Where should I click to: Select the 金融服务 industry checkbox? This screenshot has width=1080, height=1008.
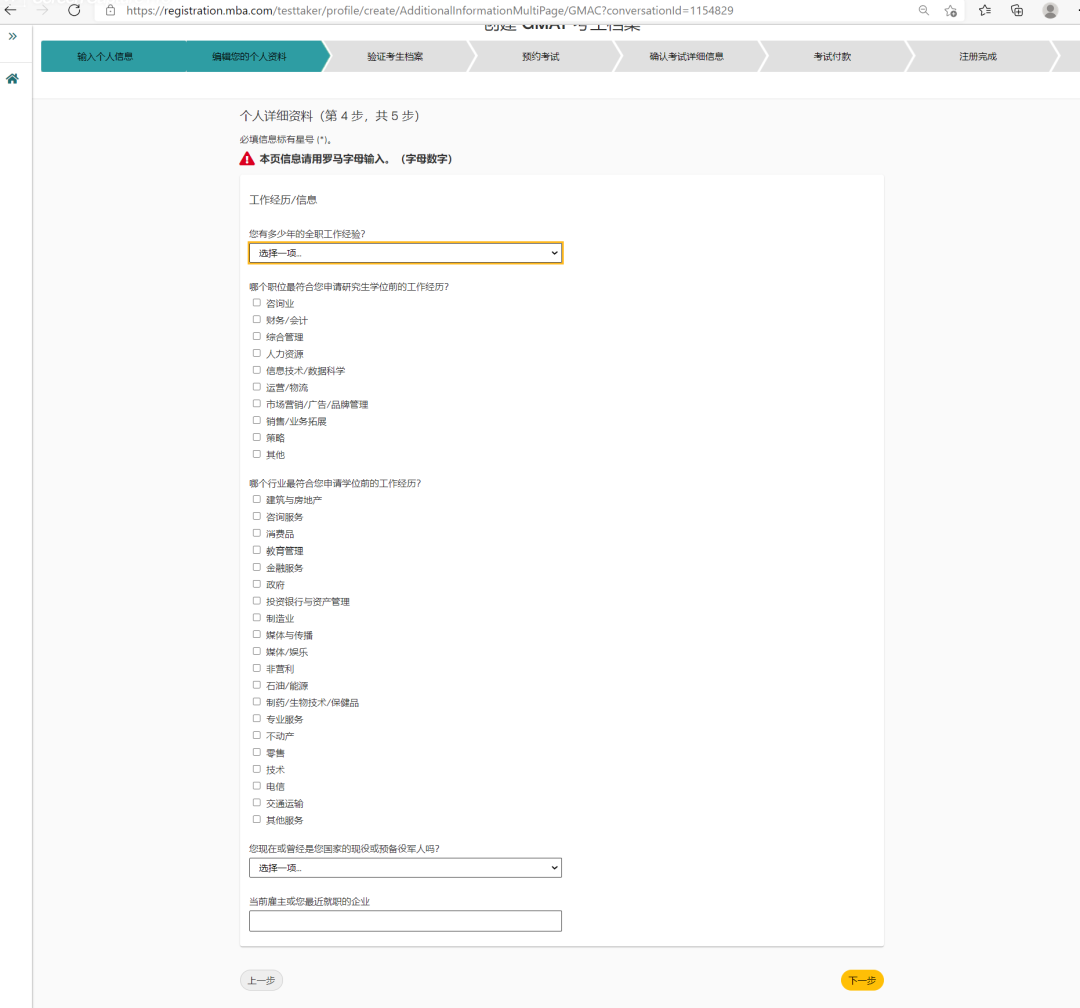click(x=256, y=567)
